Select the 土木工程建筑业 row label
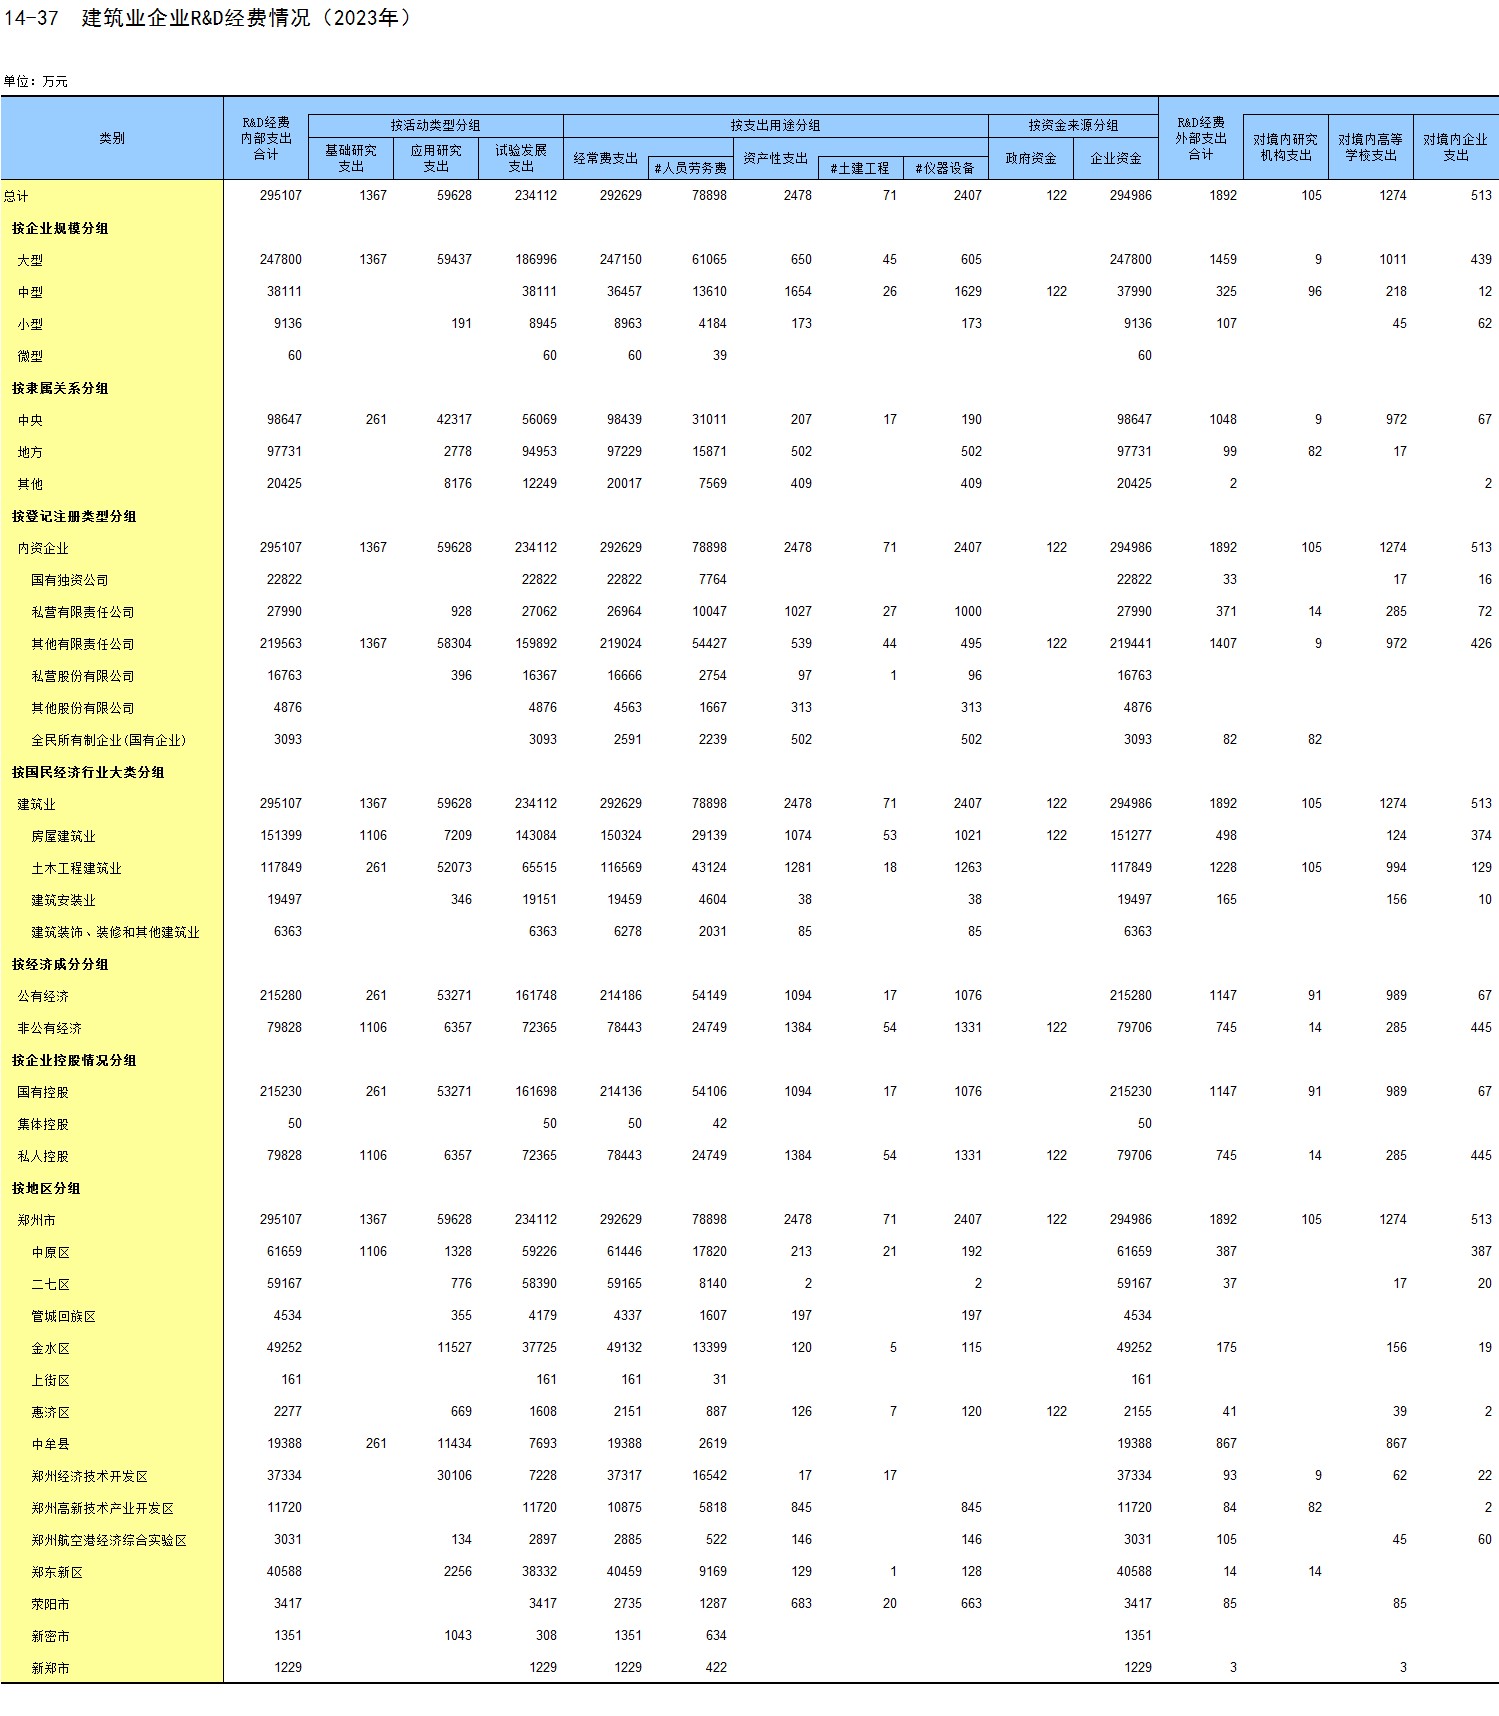The width and height of the screenshot is (1499, 1716). pyautogui.click(x=76, y=868)
